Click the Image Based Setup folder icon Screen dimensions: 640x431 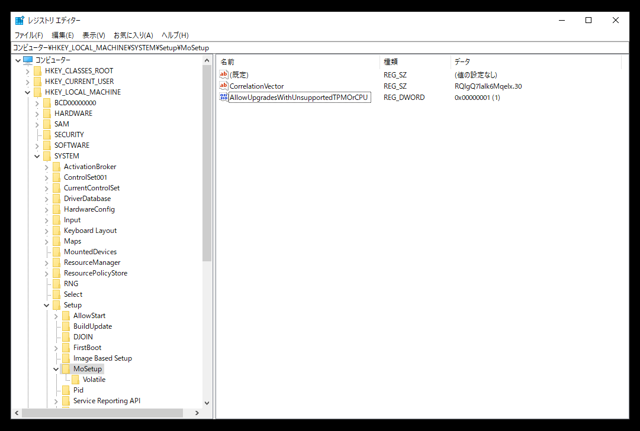tap(66, 358)
